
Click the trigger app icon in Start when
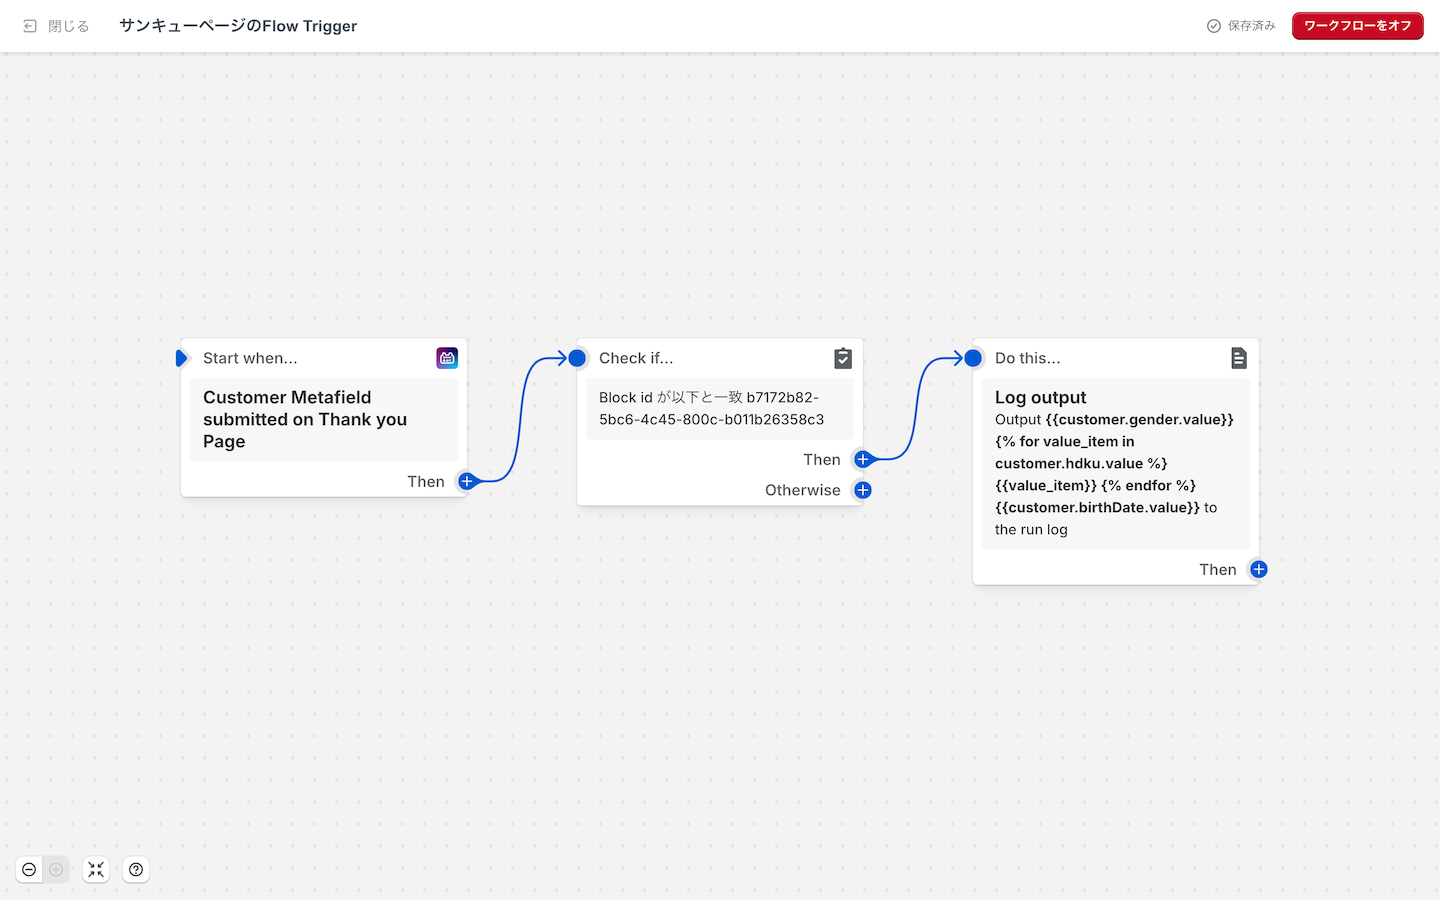coord(447,358)
